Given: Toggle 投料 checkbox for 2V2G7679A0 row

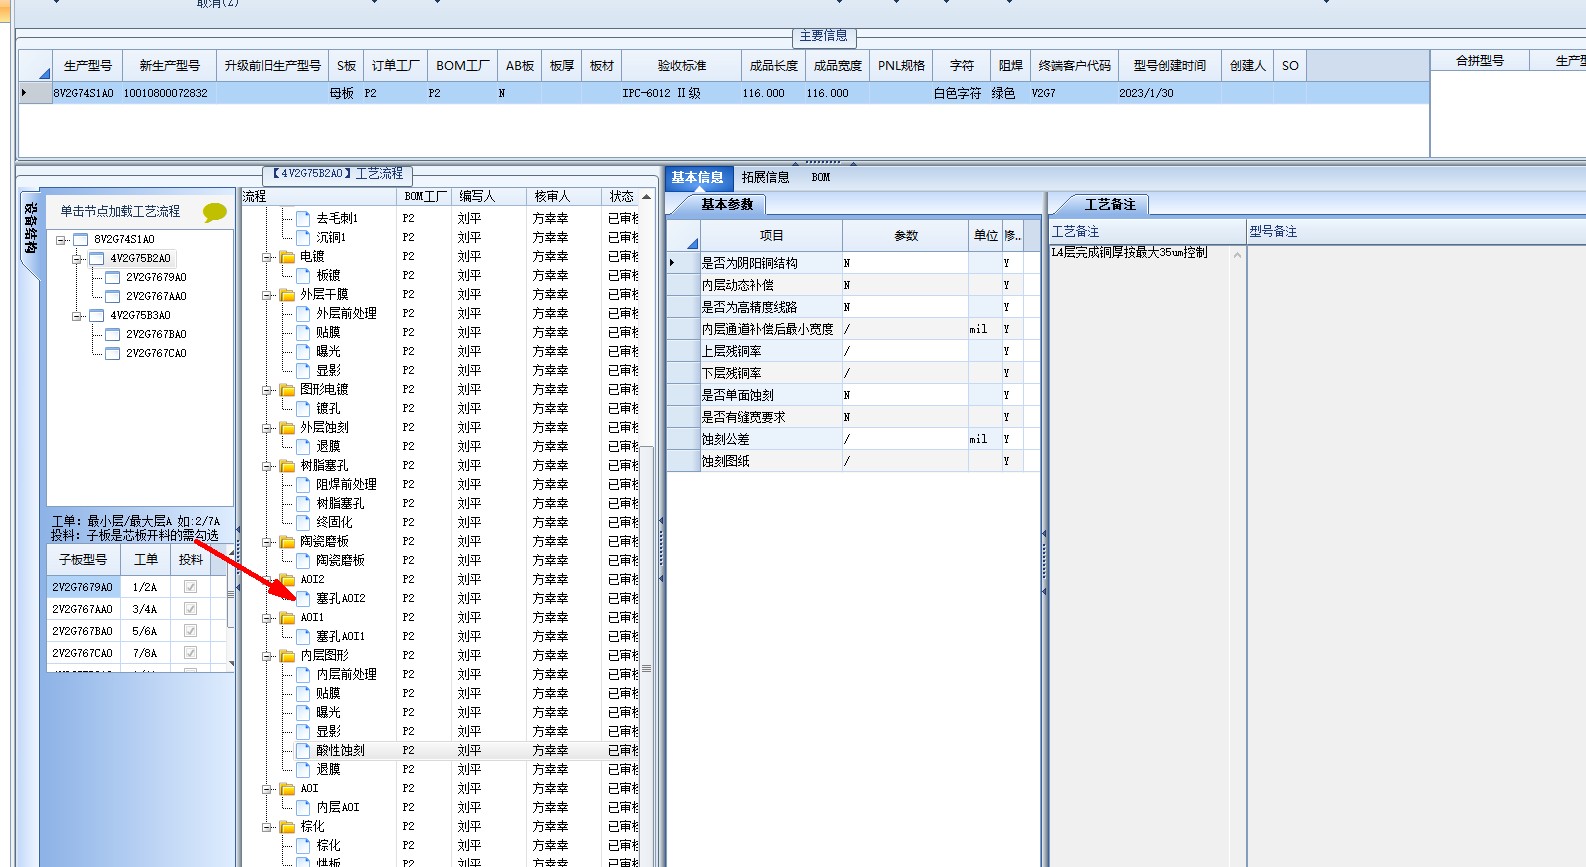Looking at the screenshot, I should pyautogui.click(x=190, y=587).
